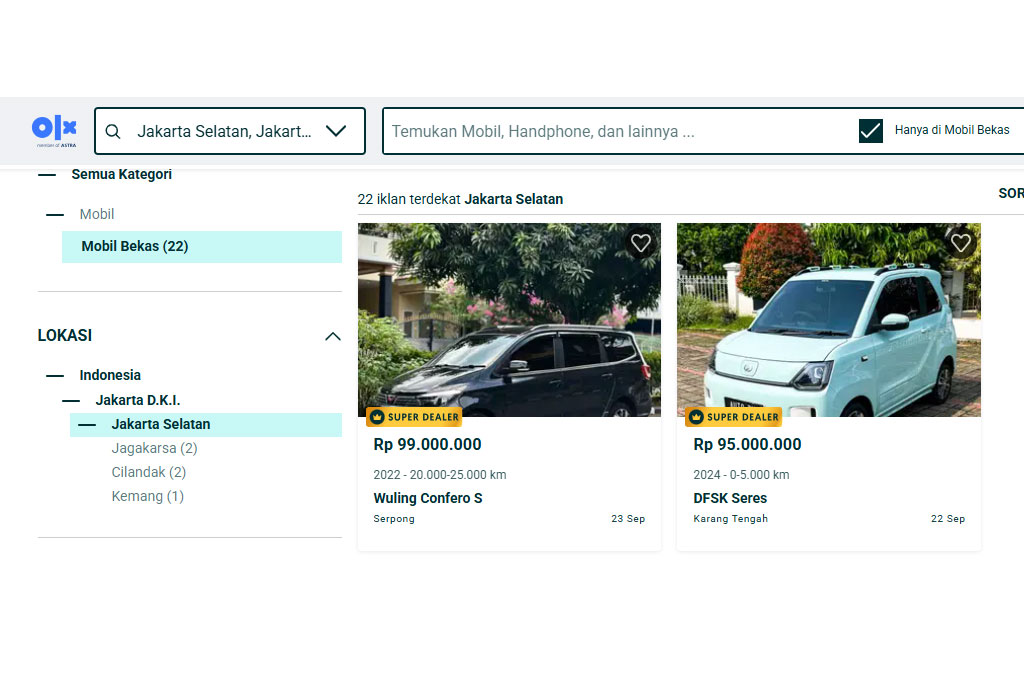This screenshot has height=680, width=1024.
Task: Click the OLX logo
Action: click(54, 130)
